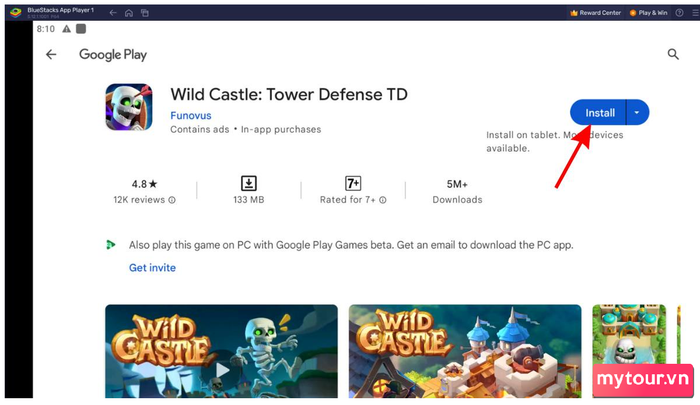The width and height of the screenshot is (700, 405).
Task: Open the Google Play search icon
Action: coord(673,54)
